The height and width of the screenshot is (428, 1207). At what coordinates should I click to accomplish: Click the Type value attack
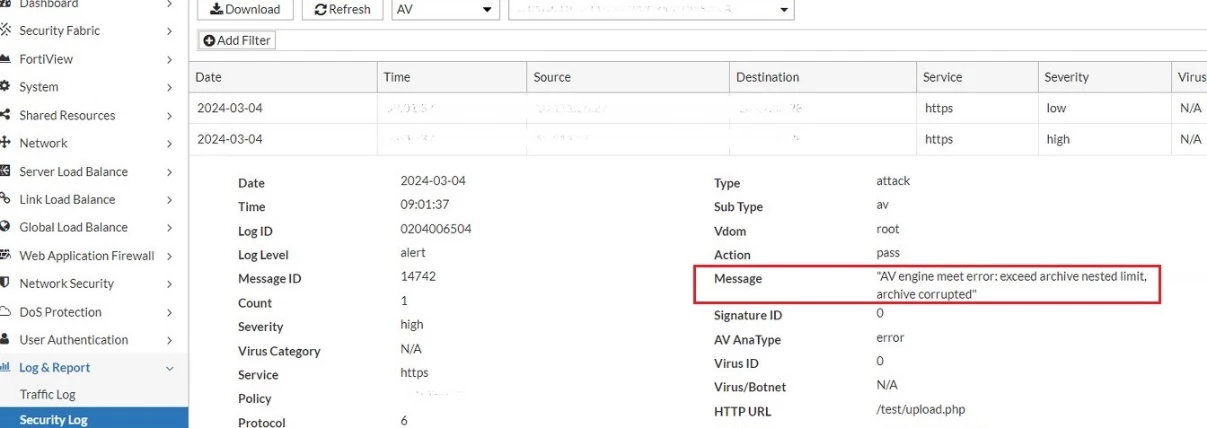pos(893,181)
